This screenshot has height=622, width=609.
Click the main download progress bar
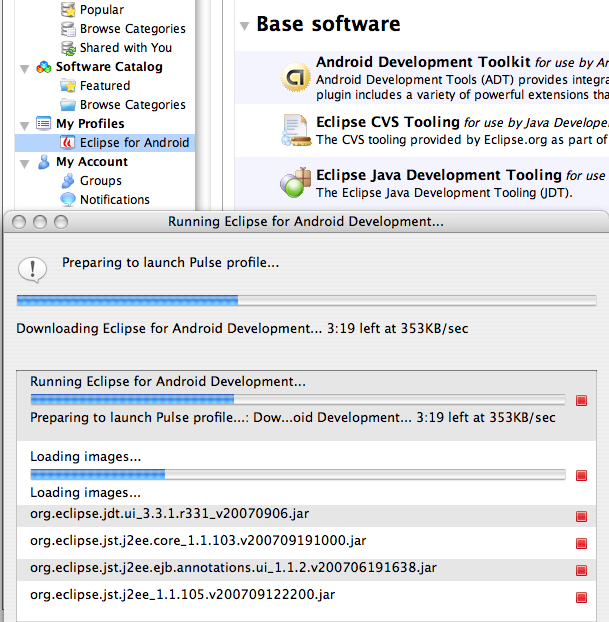(306, 300)
